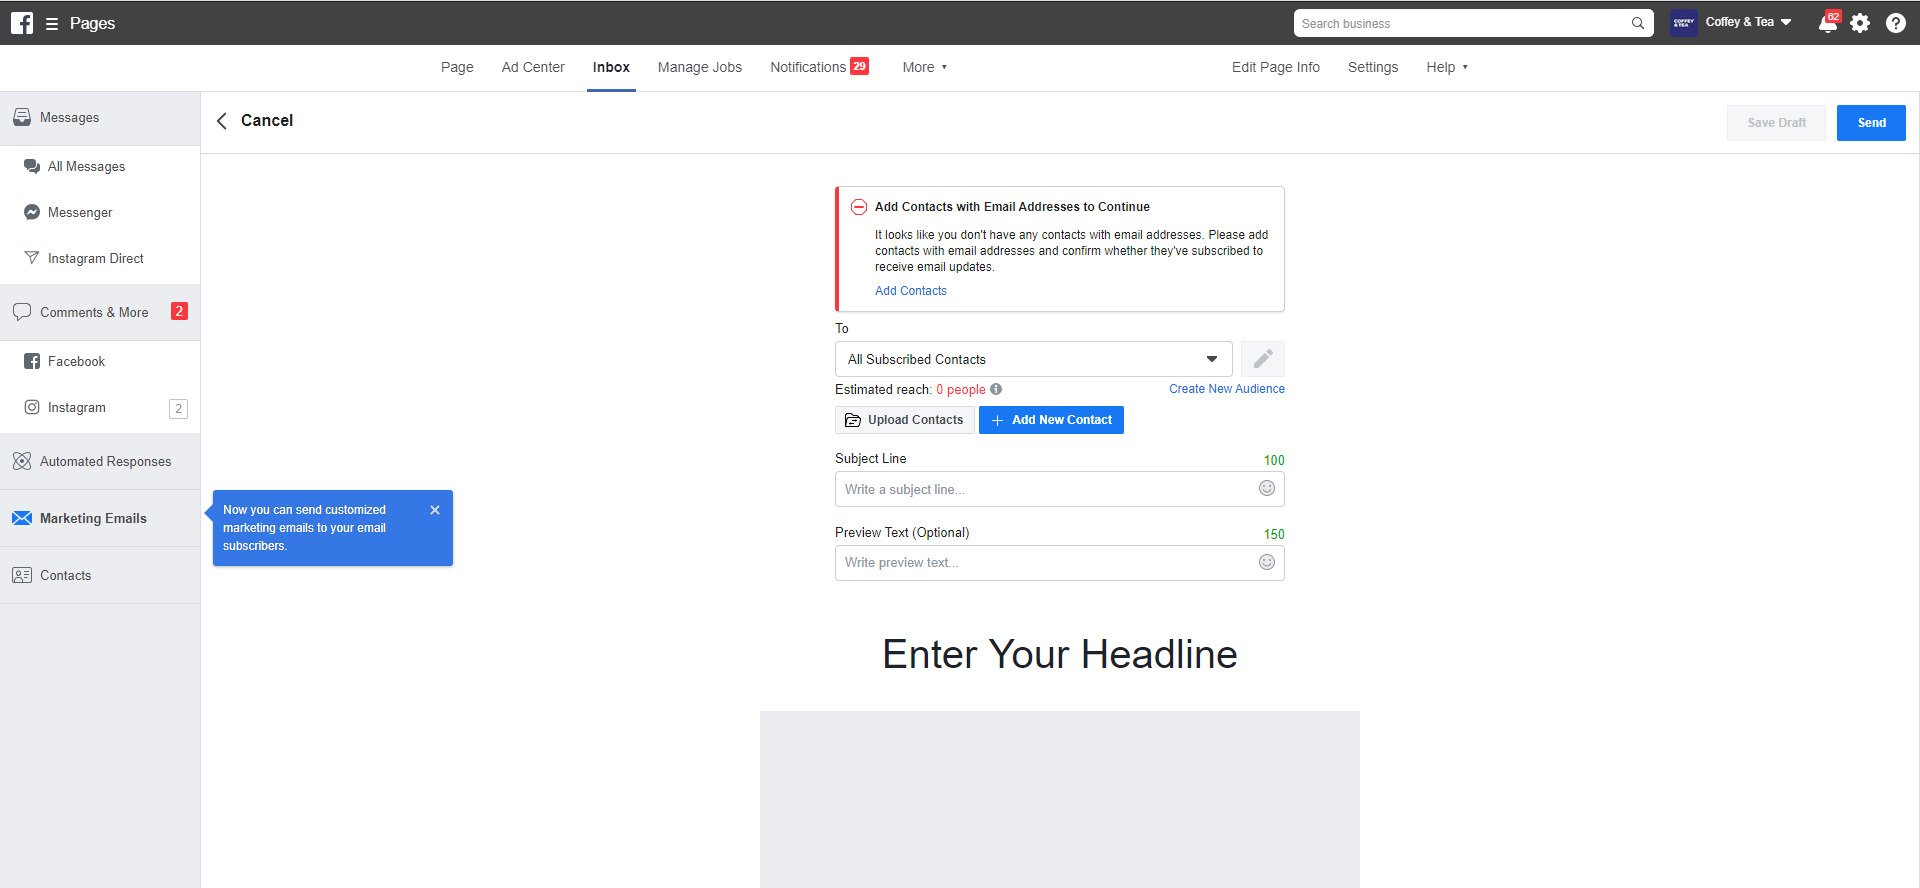Open the Manage Jobs tab
1920x888 pixels.
click(x=699, y=67)
